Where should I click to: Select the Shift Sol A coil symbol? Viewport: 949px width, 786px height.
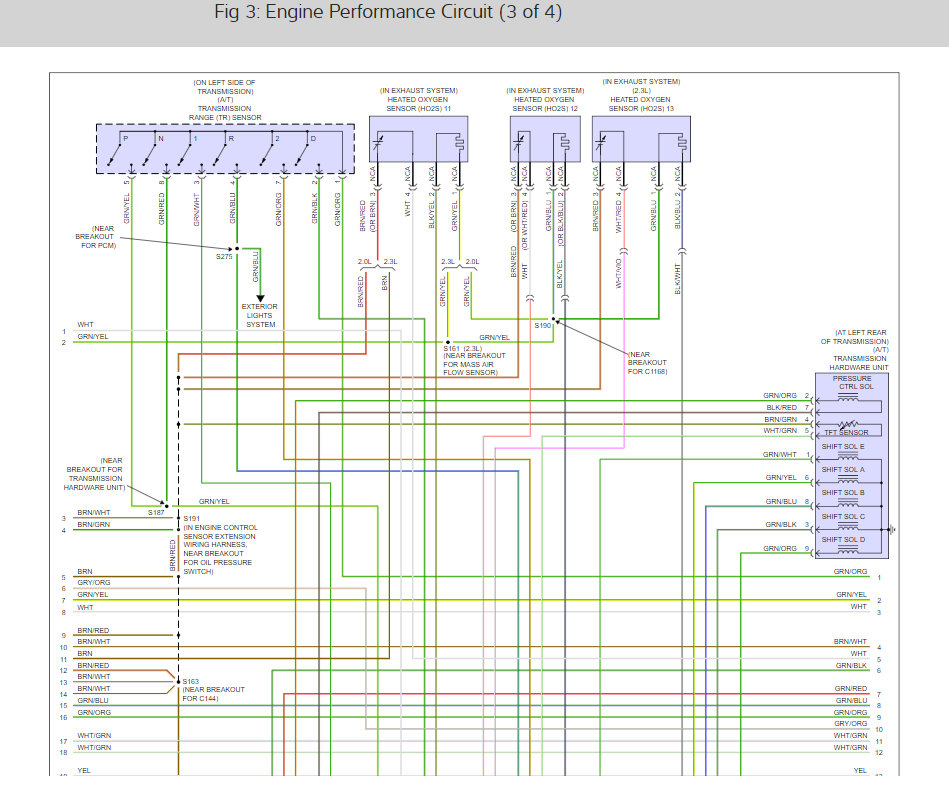tap(847, 480)
